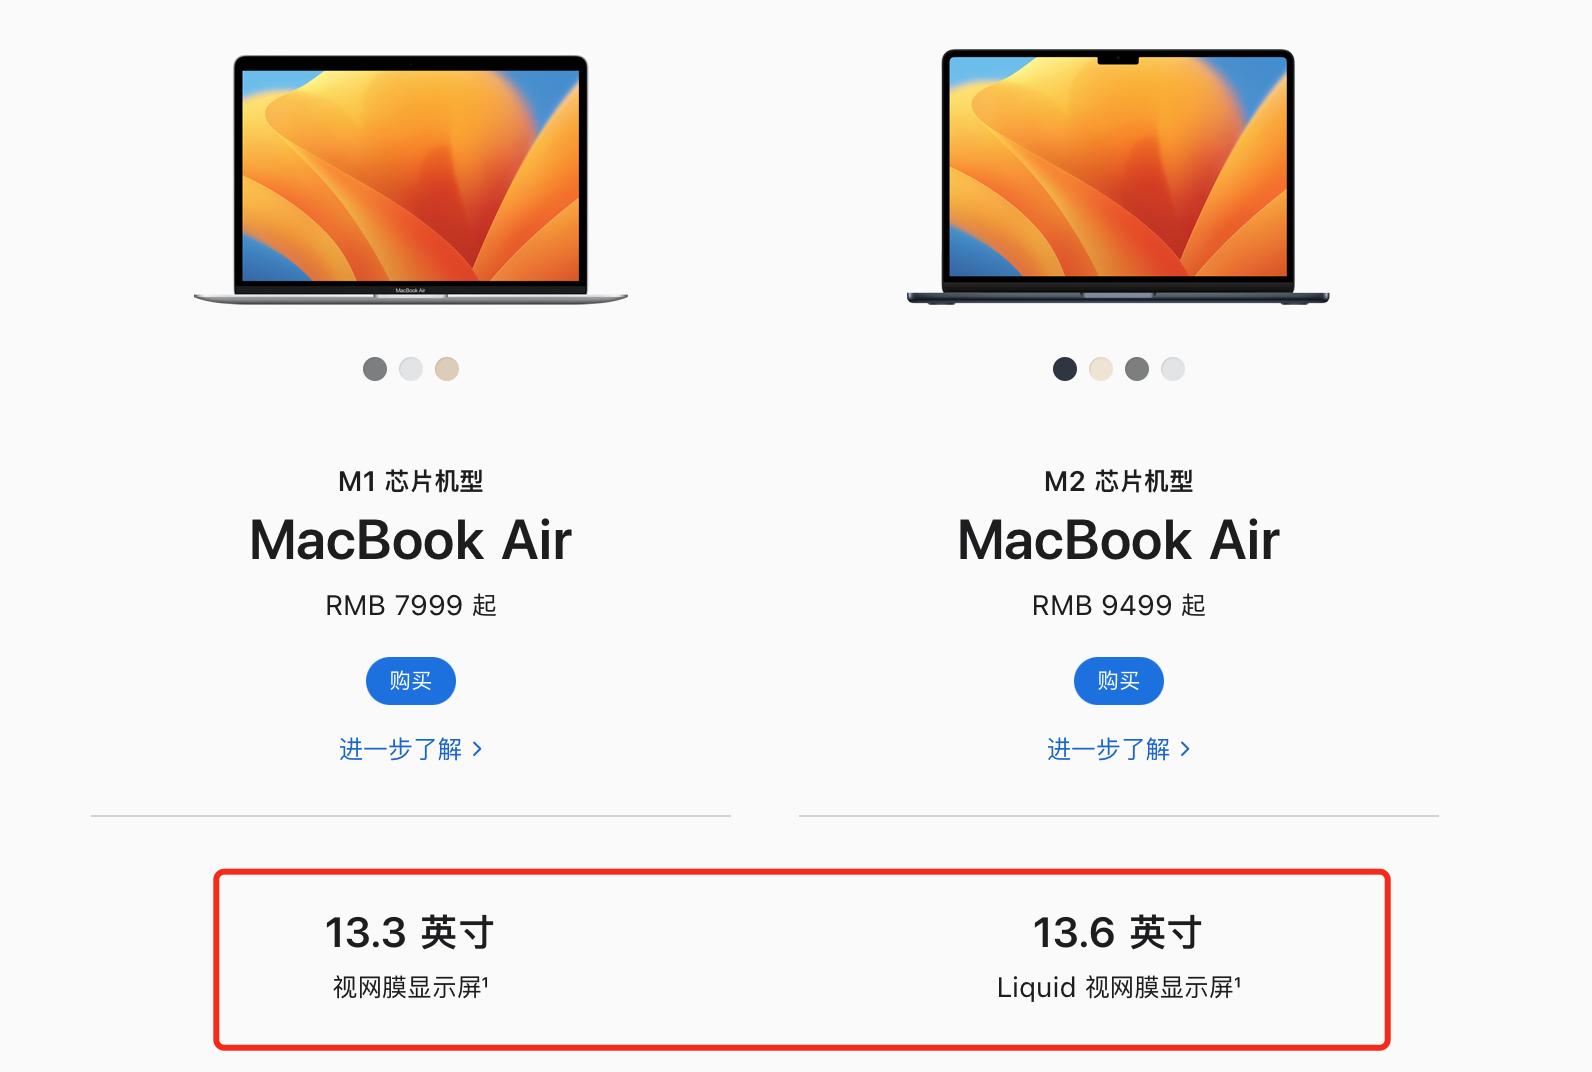Click the MacBook Air heading under M1 芯片机型

(411, 541)
